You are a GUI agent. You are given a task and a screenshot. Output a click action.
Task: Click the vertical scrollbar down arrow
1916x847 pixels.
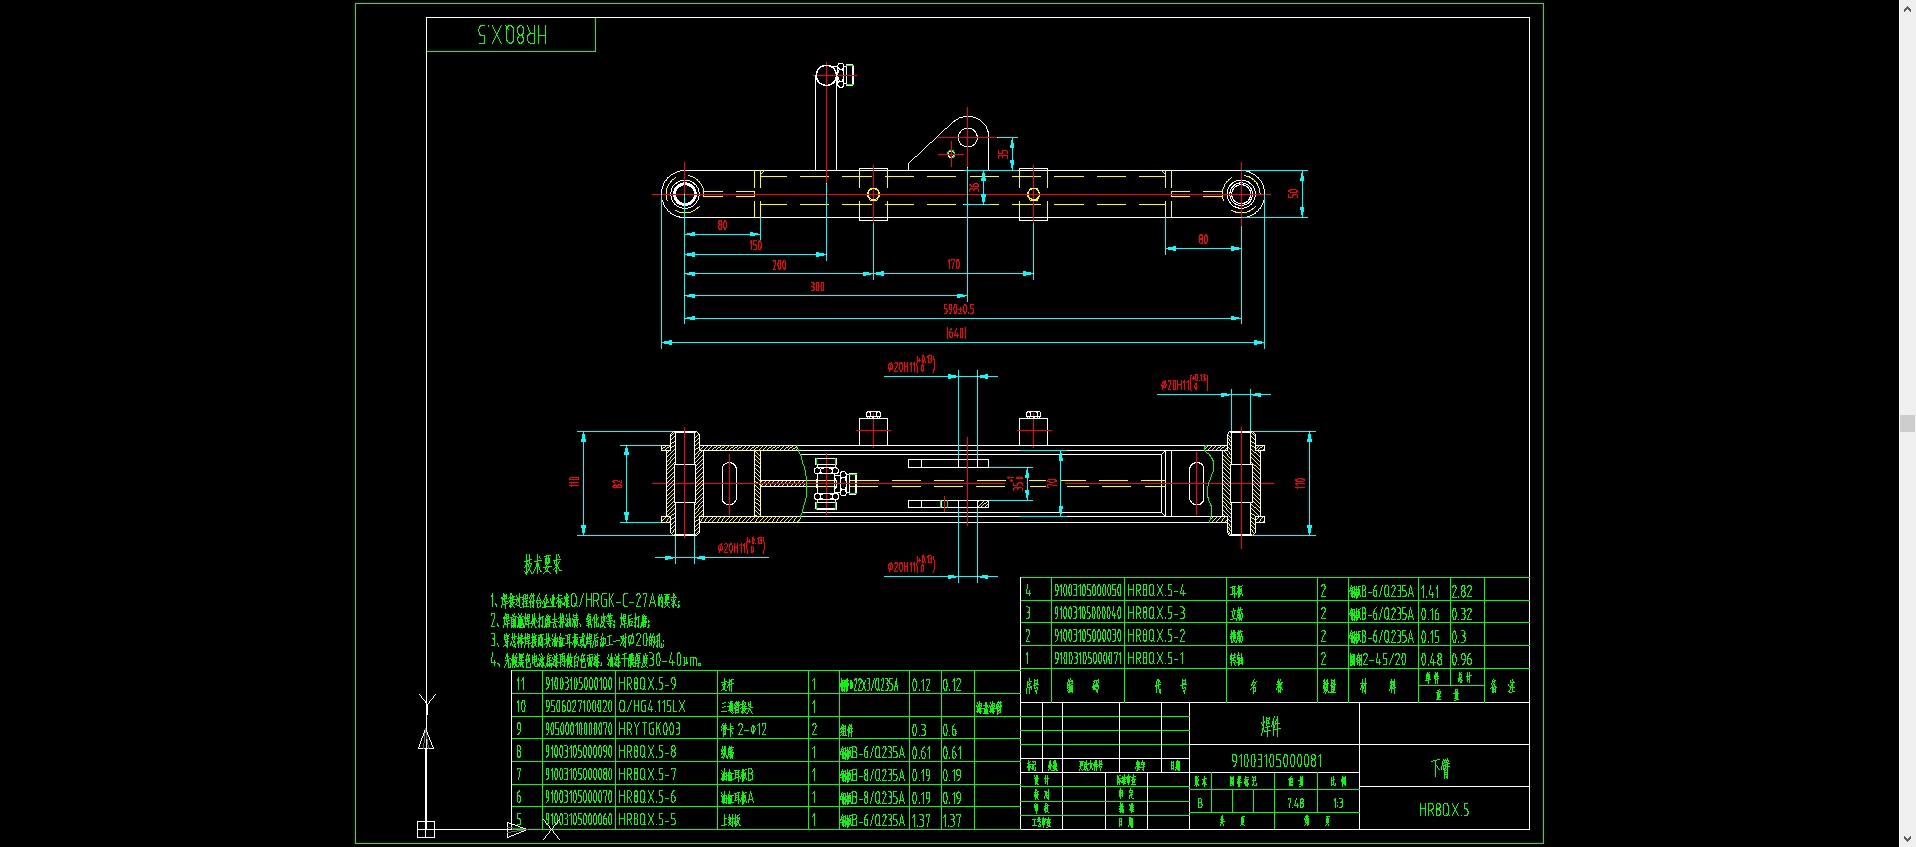[x=1907, y=839]
